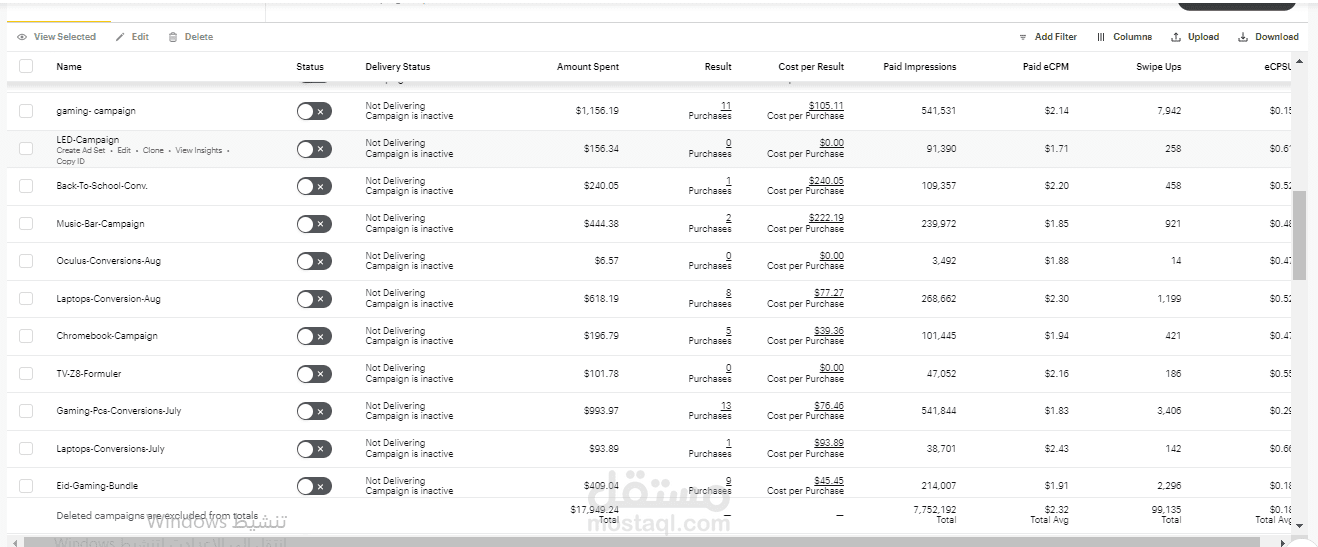Screen dimensions: 1318x547
Task: Tick the Eid-Gaming-Bundle checkbox
Action: pyautogui.click(x=26, y=486)
